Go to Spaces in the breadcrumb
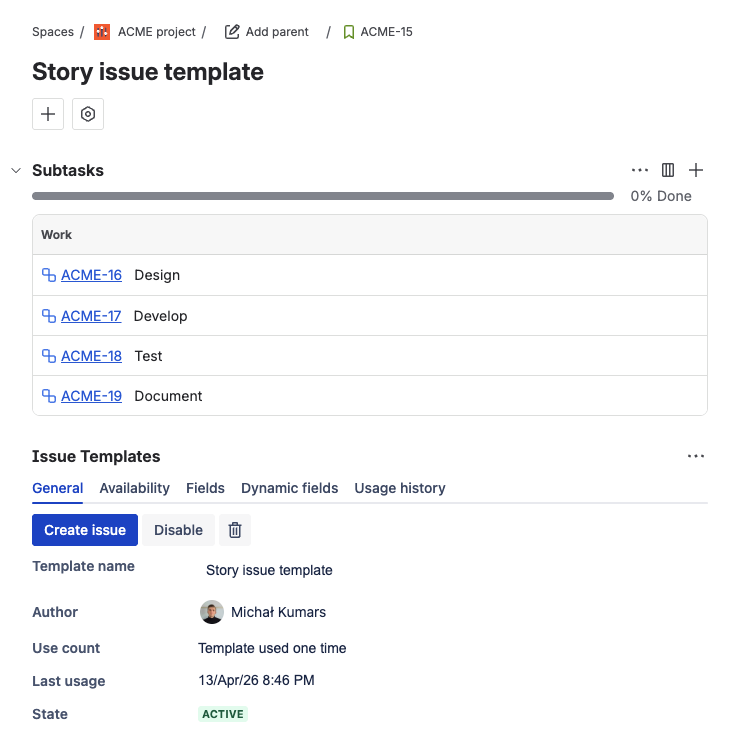 pyautogui.click(x=53, y=32)
